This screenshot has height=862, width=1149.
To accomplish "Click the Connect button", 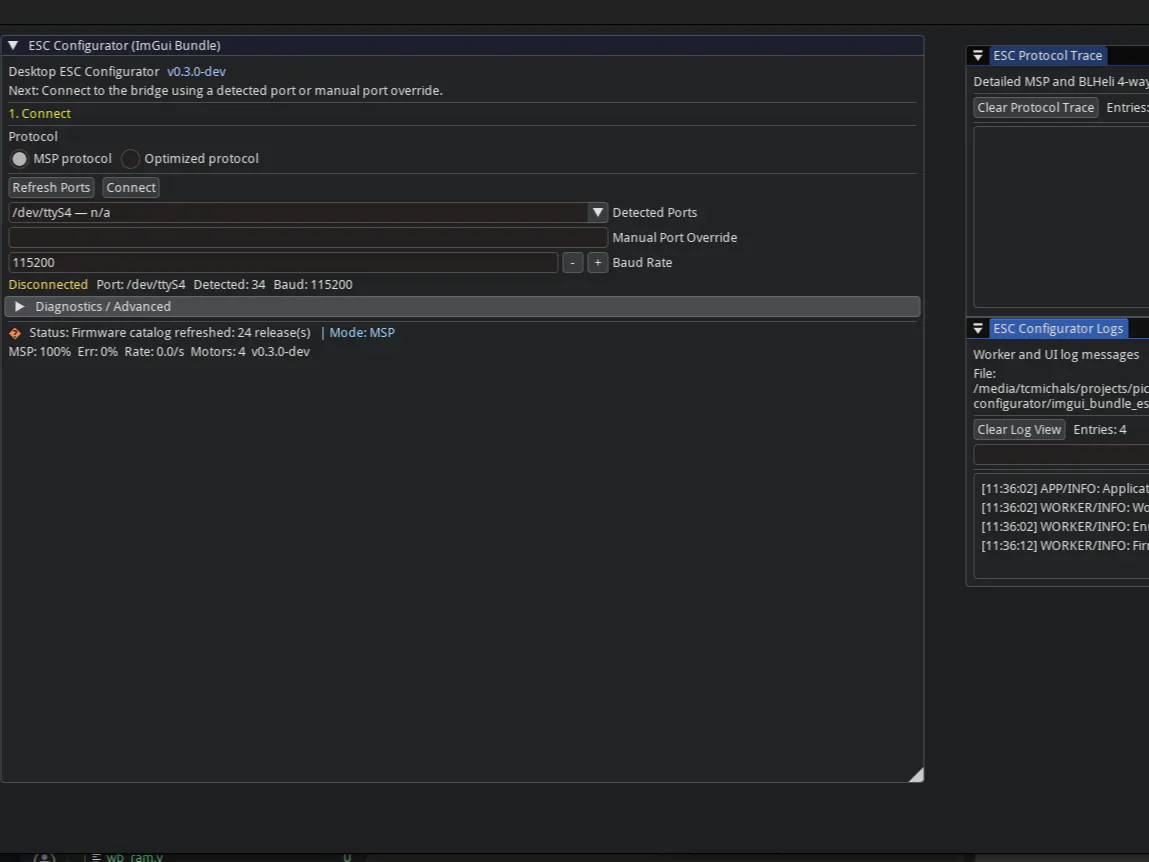I will pos(131,188).
